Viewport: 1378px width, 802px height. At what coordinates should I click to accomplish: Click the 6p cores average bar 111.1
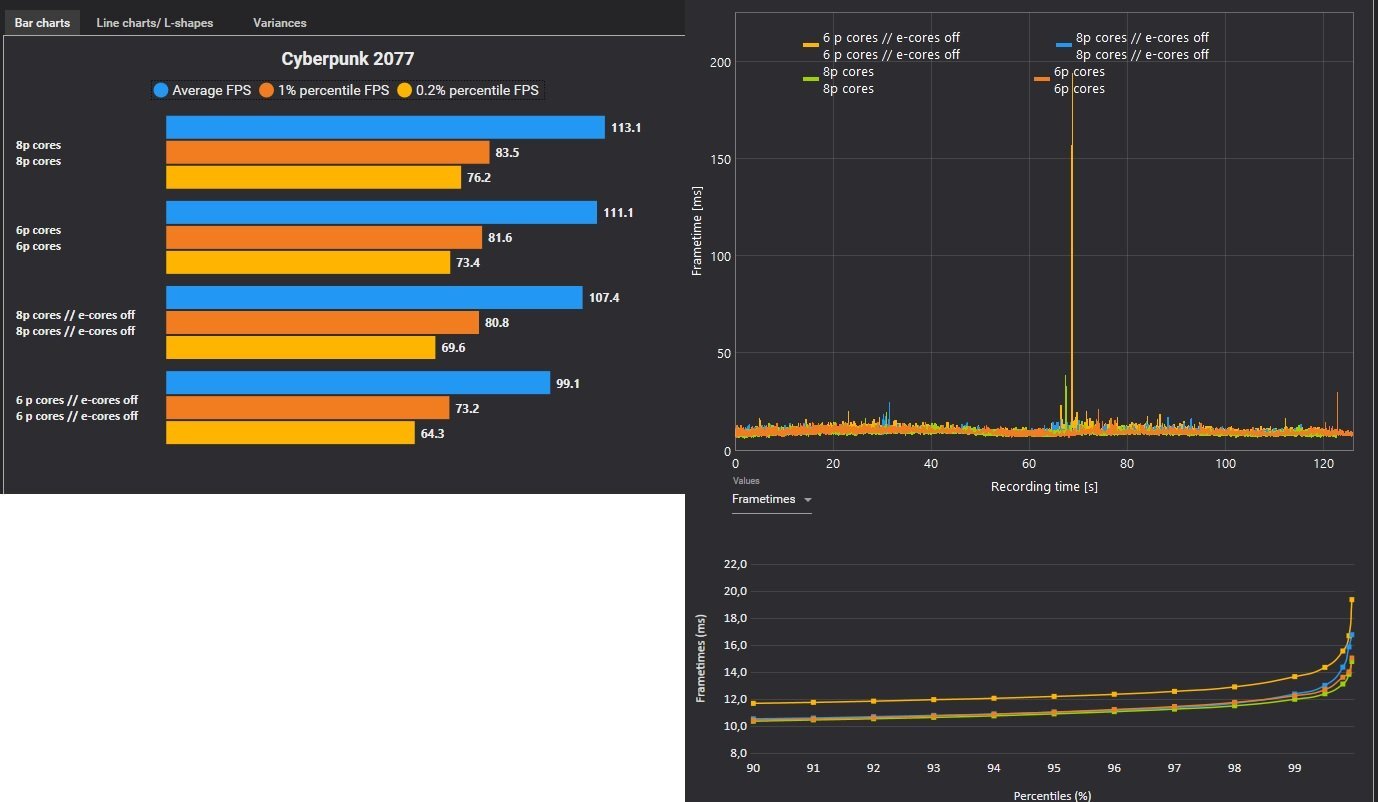click(x=381, y=212)
